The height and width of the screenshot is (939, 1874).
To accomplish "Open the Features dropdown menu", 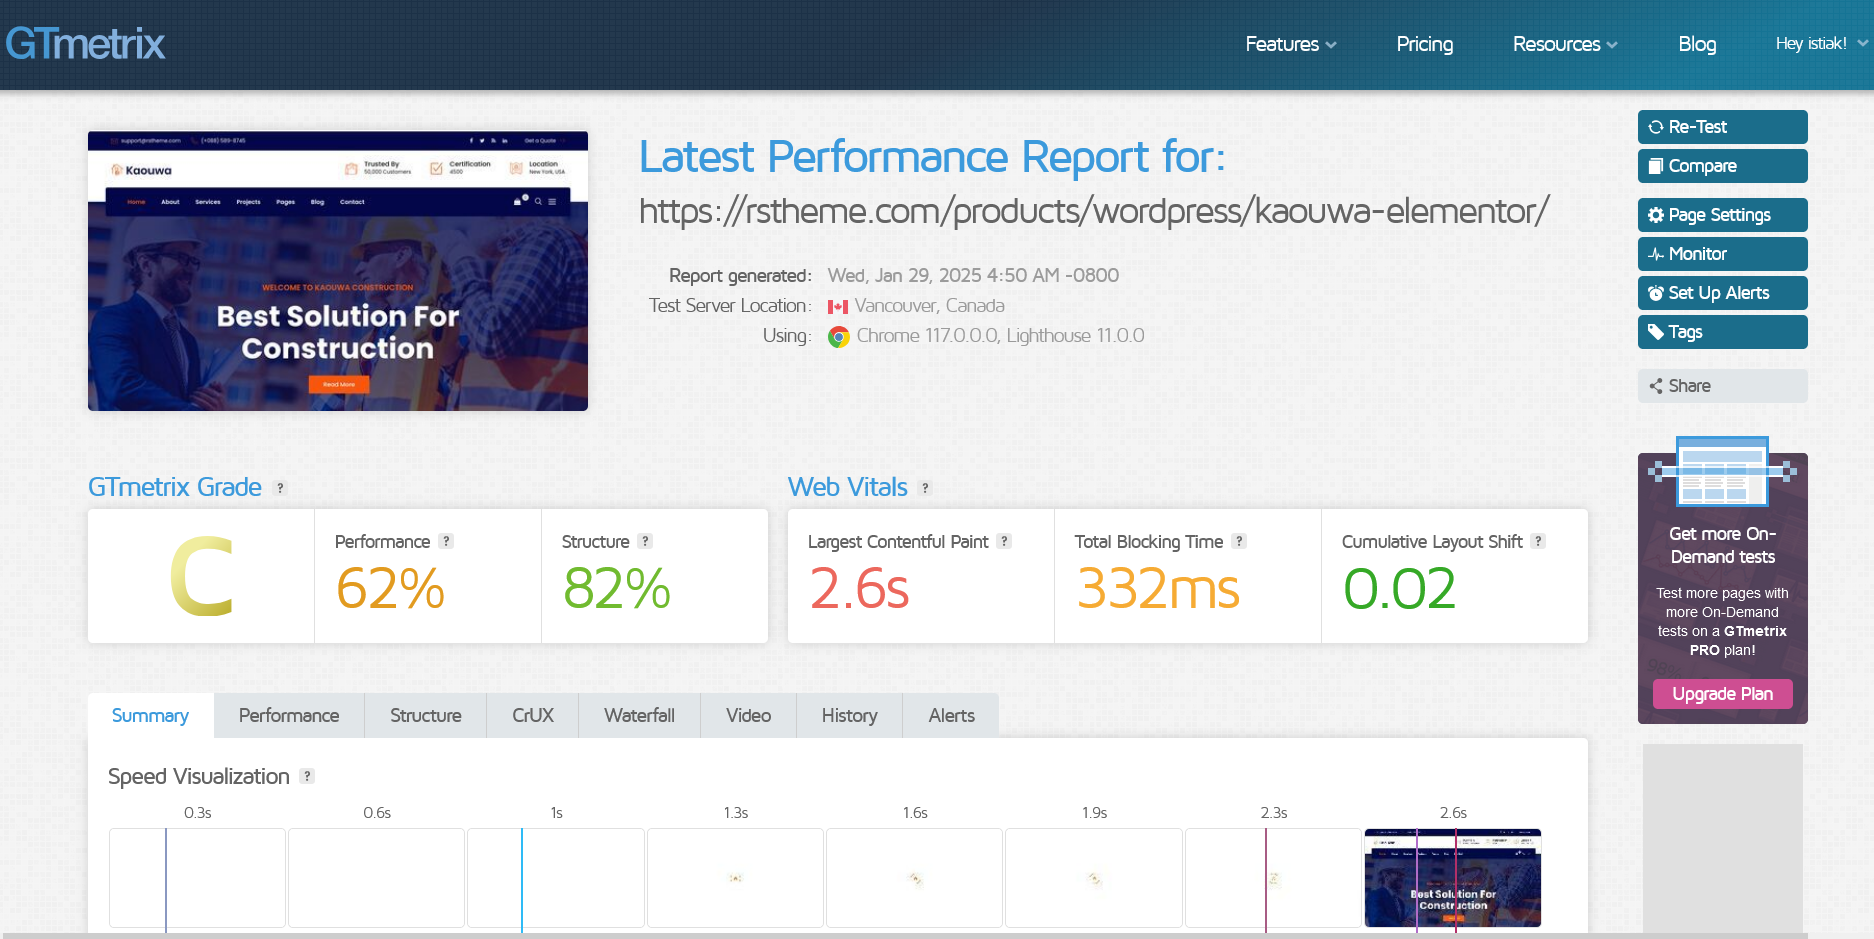I will [x=1290, y=44].
